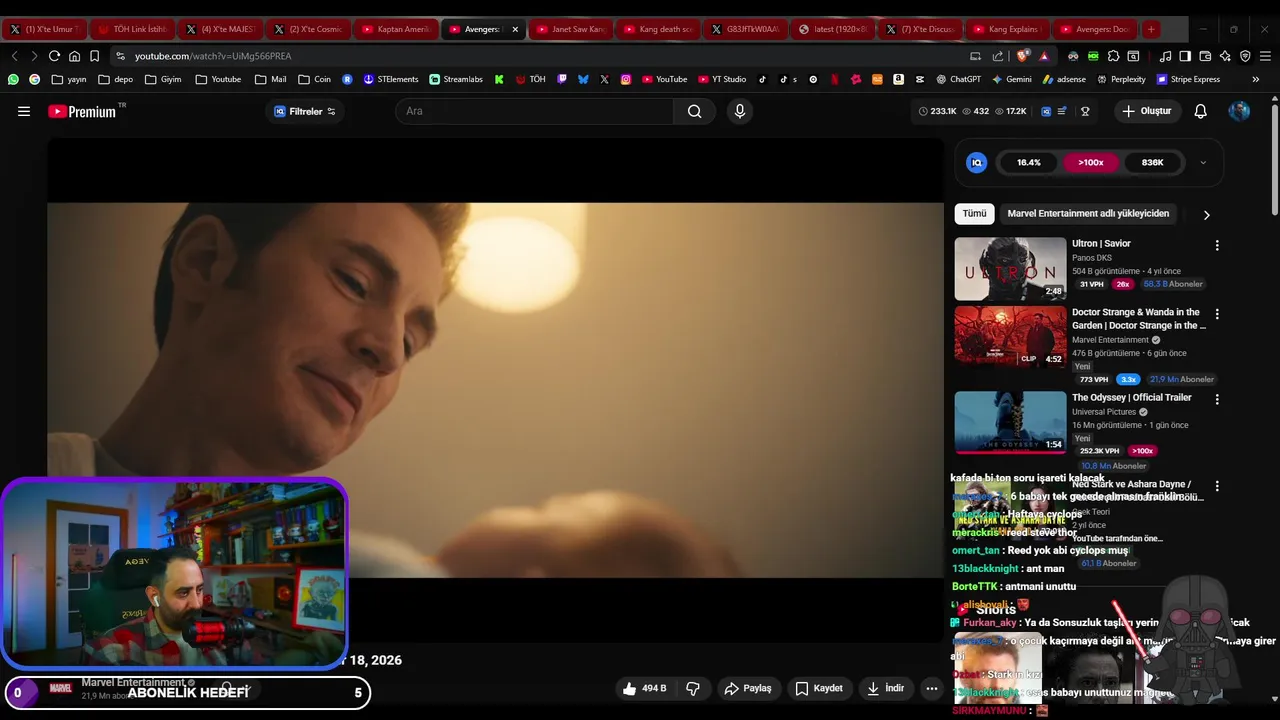Image resolution: width=1280 pixels, height=720 pixels.
Task: Click the >100x vidIQ score pill
Action: pos(1090,162)
